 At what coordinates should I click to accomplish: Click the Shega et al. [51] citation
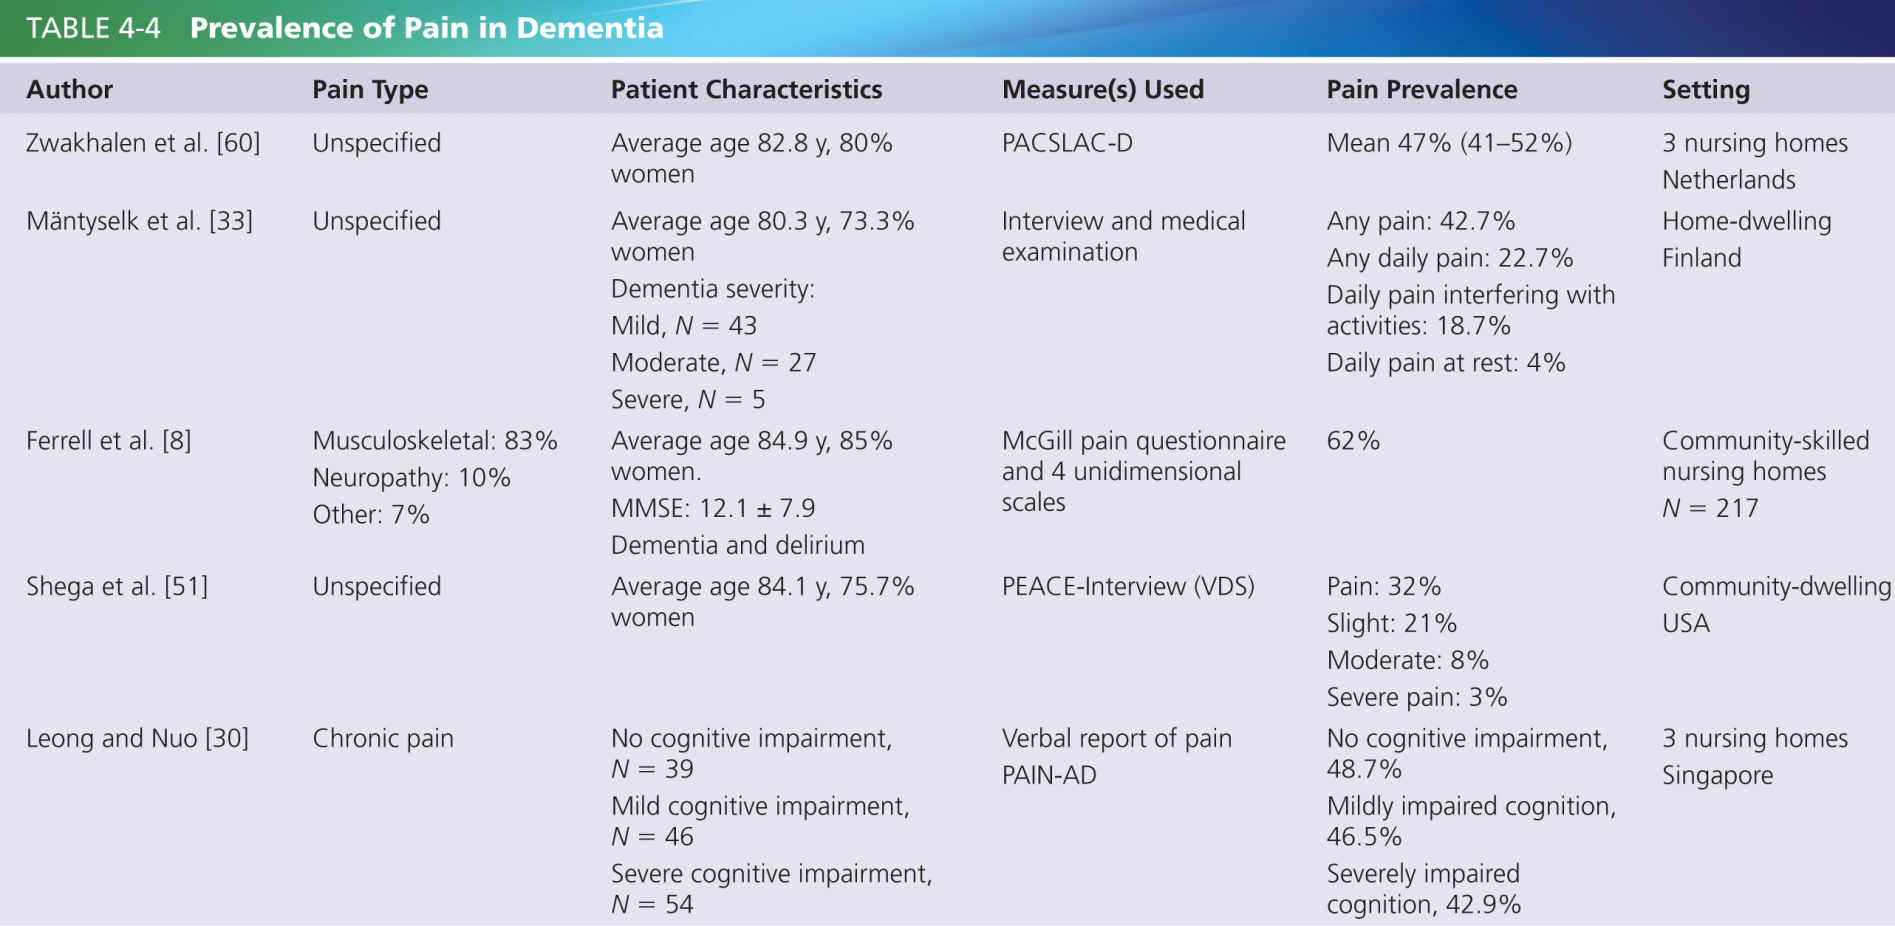(117, 587)
